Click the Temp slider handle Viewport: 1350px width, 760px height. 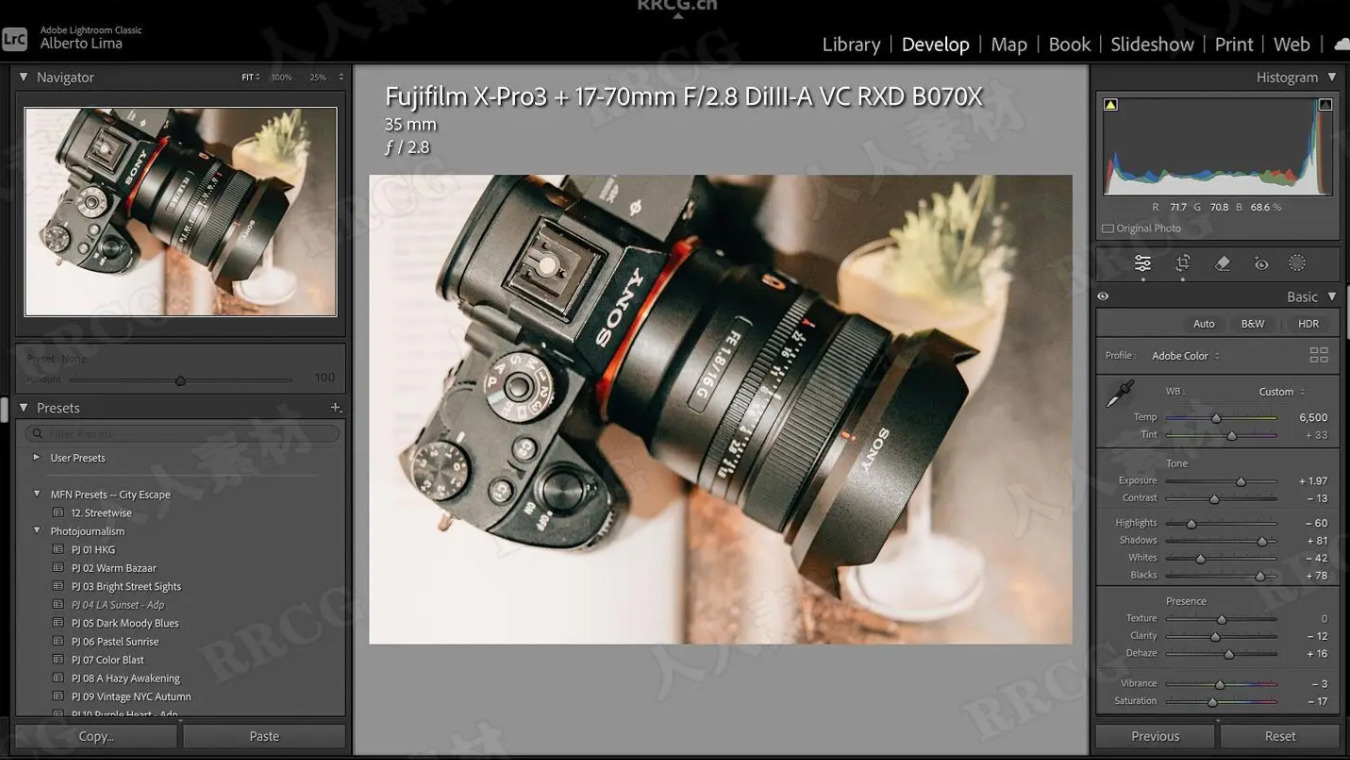tap(1216, 419)
